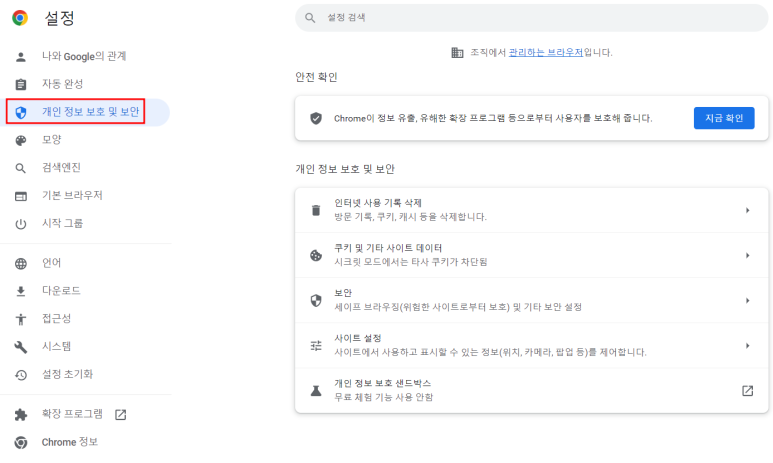This screenshot has width=773, height=463.
Task: Click the 지금 확인 button
Action: click(724, 118)
